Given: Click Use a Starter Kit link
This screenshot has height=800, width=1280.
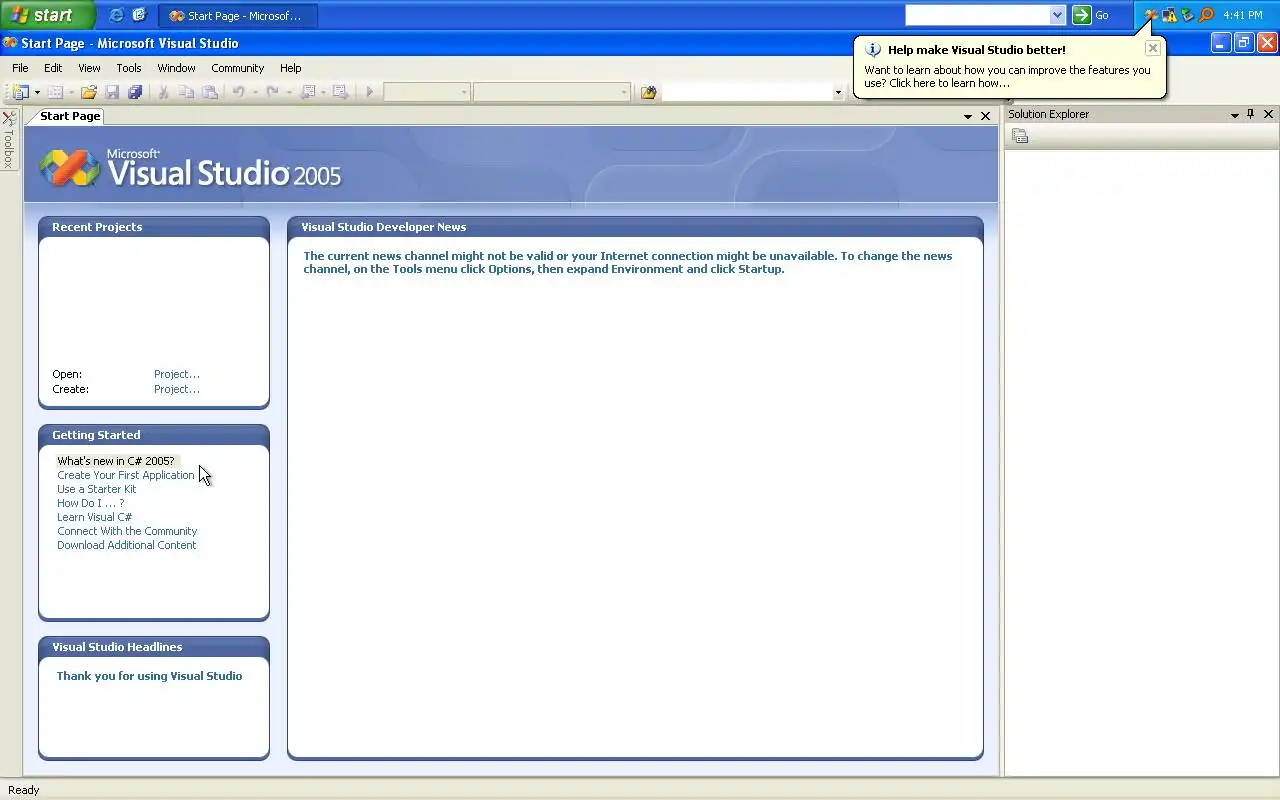Looking at the screenshot, I should [97, 489].
